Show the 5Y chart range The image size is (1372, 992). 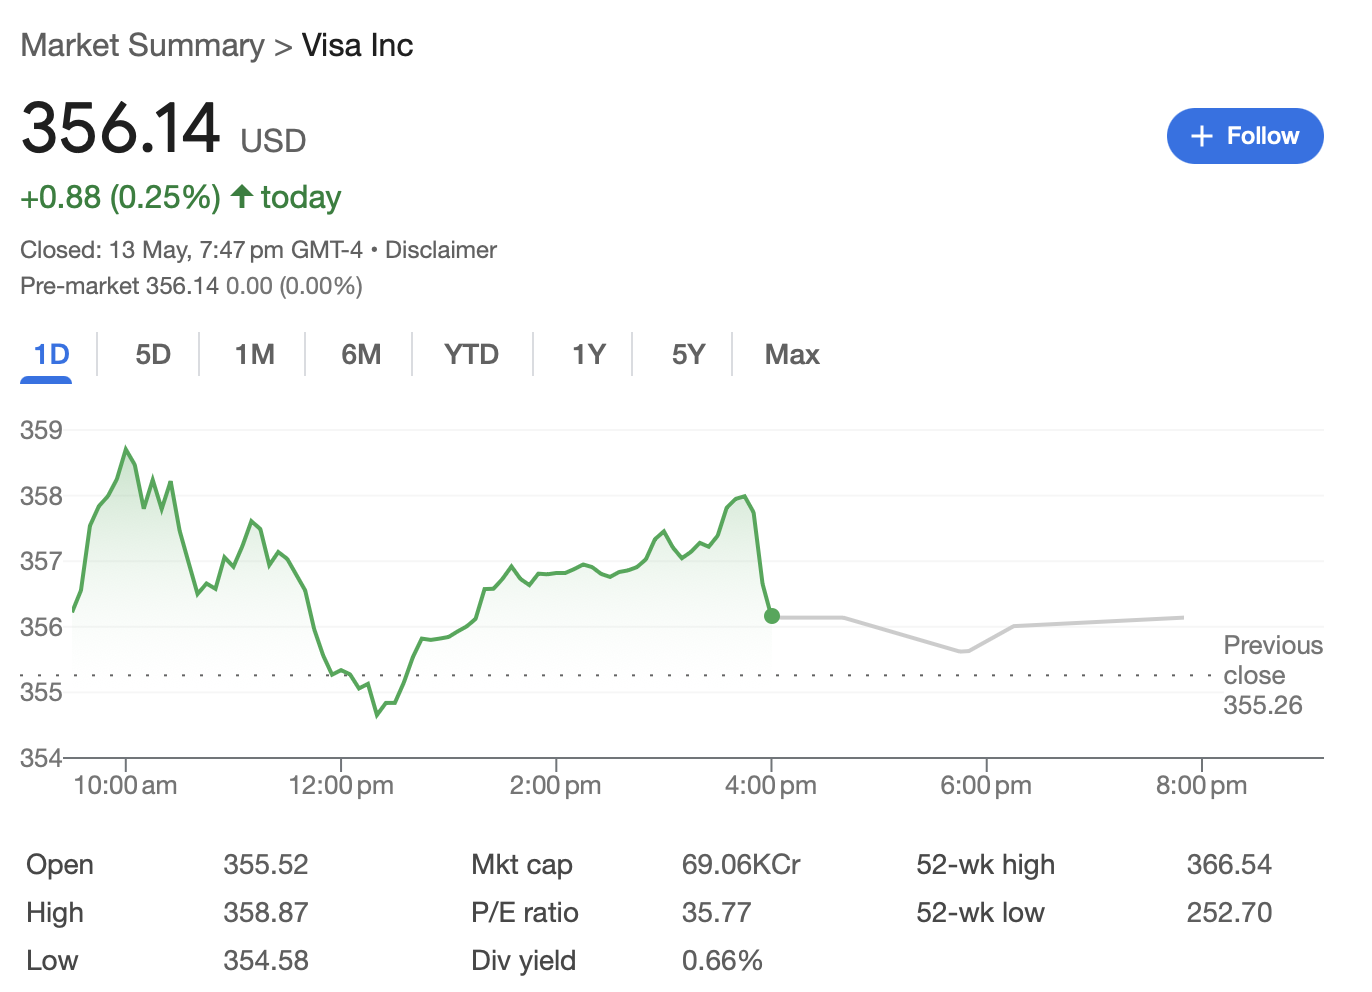coord(688,355)
